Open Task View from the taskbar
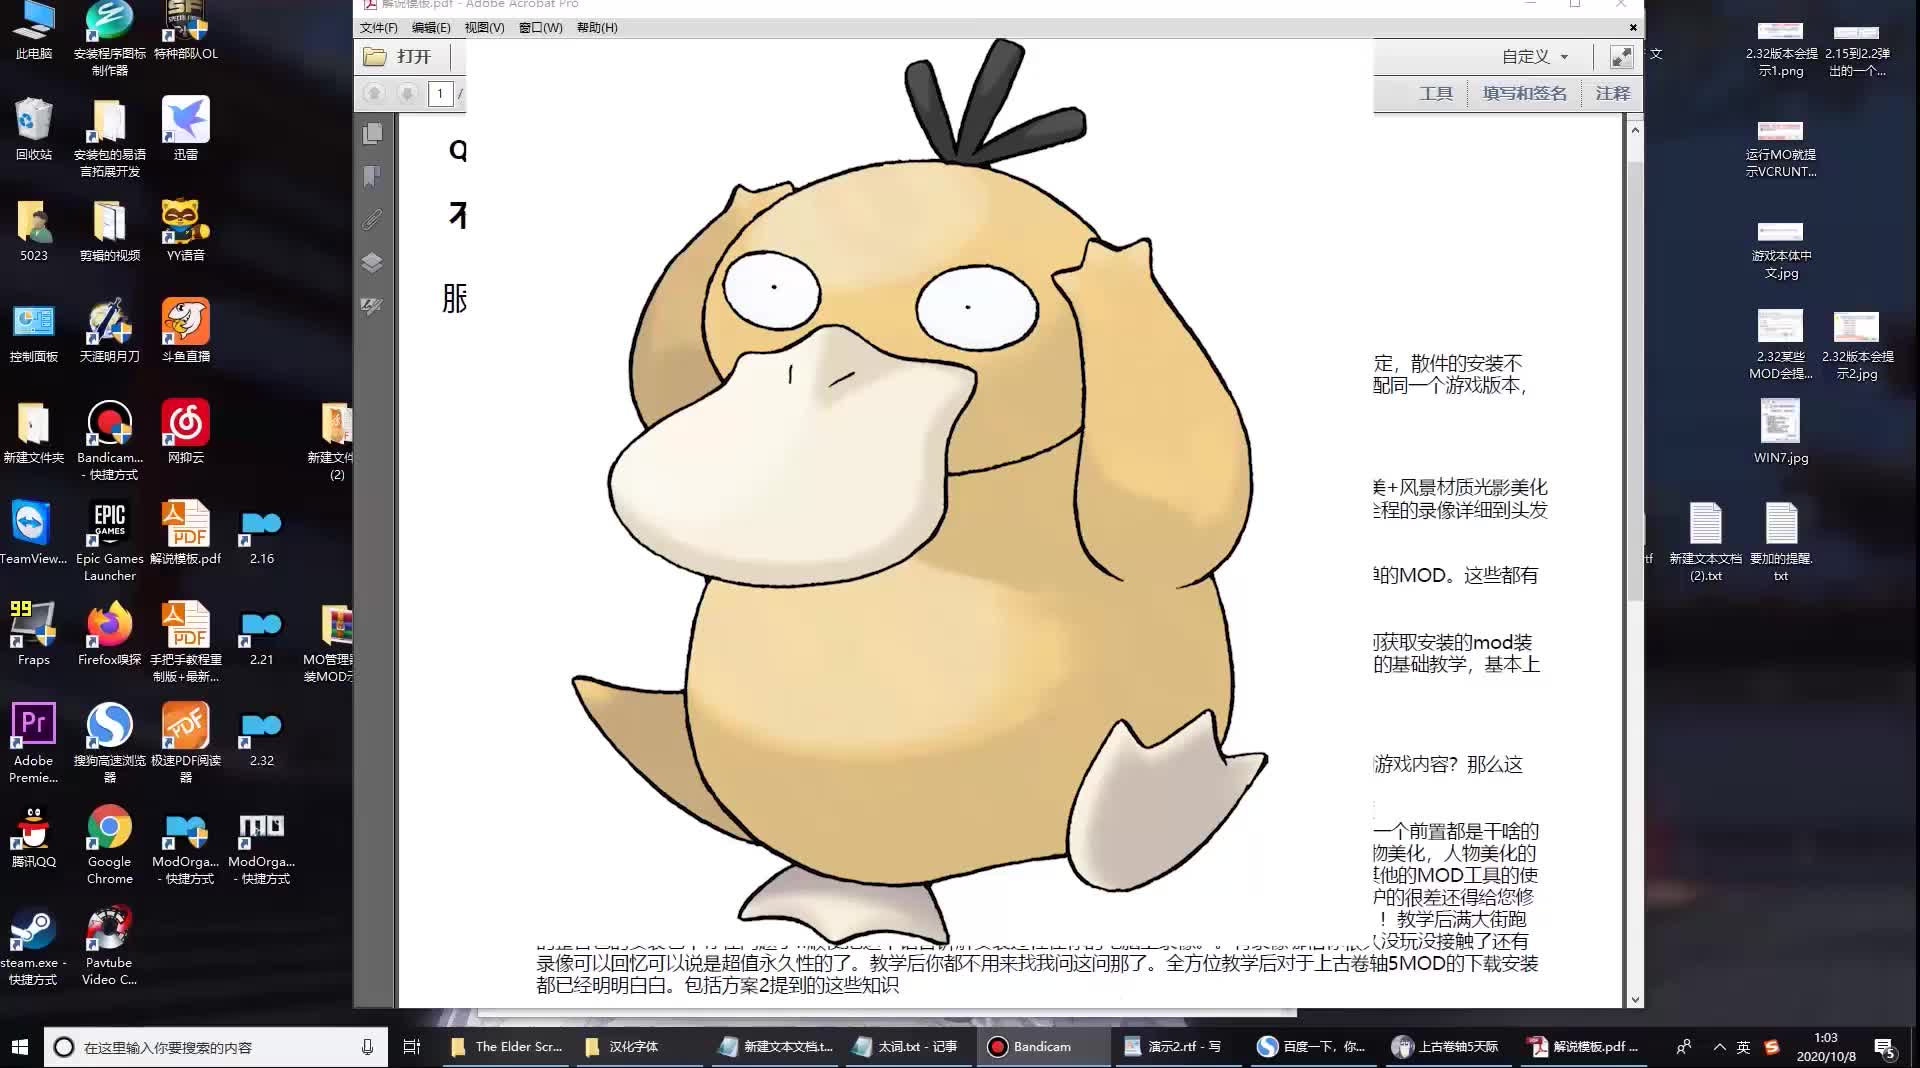1920x1068 pixels. (x=411, y=1047)
